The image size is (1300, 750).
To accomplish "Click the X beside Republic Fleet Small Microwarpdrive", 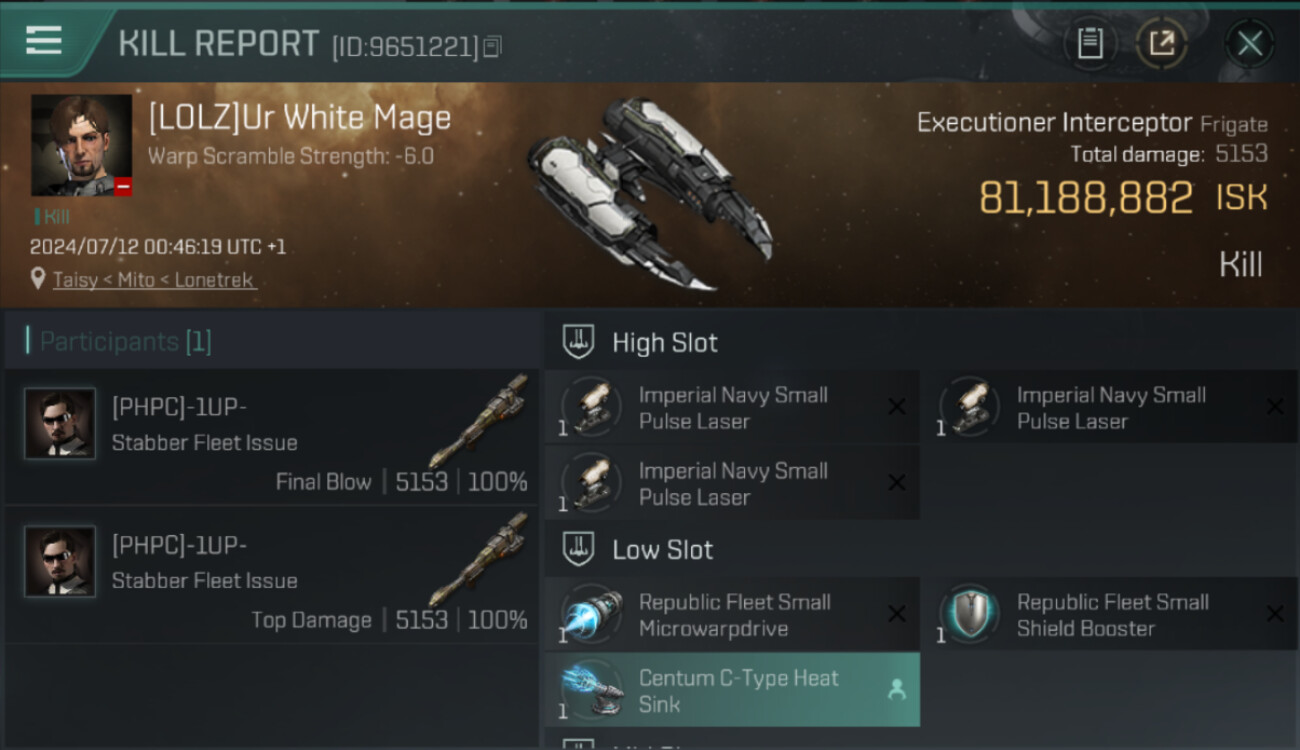I will [x=897, y=614].
